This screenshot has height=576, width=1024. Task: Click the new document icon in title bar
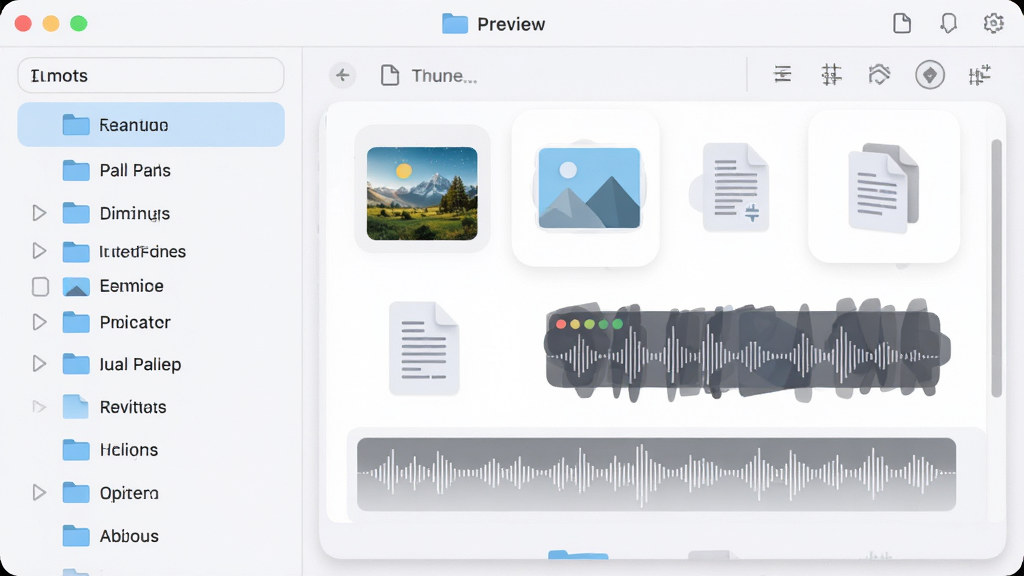(x=902, y=24)
